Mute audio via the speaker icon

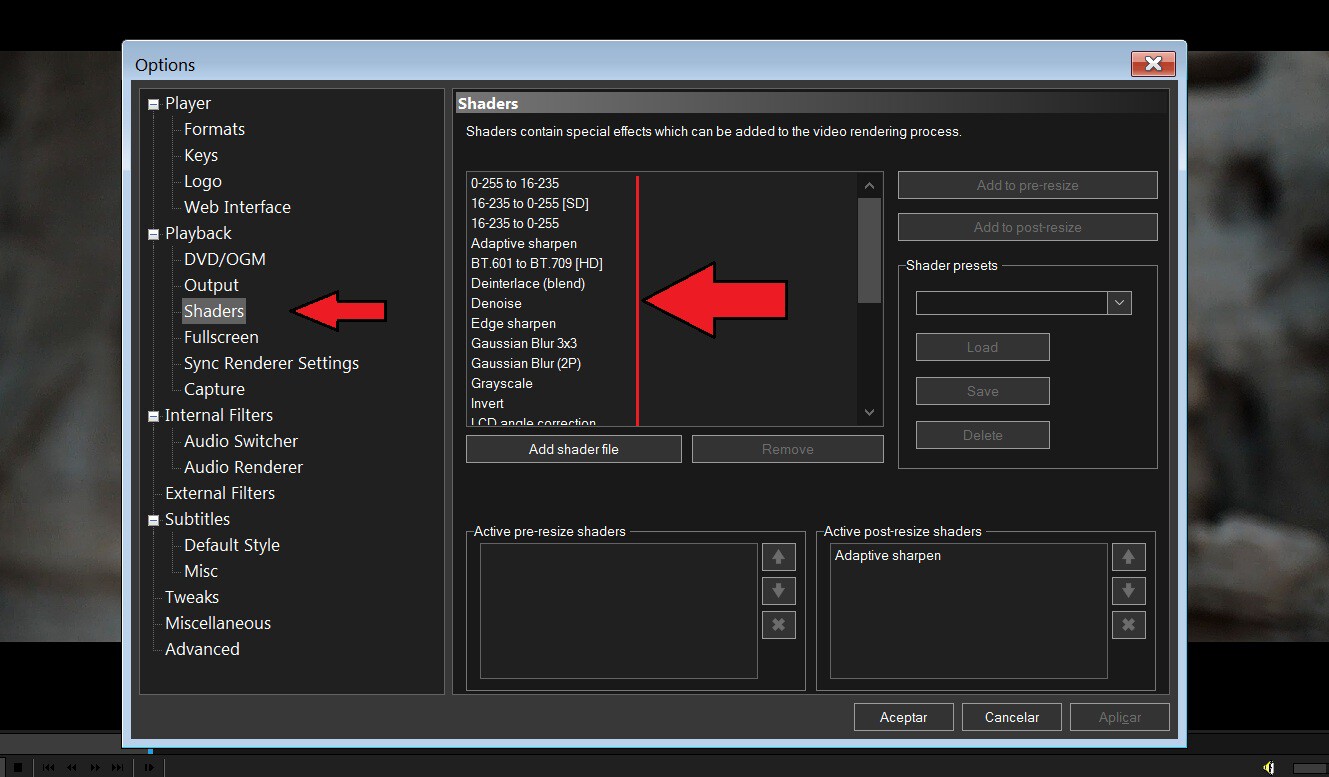(1268, 767)
